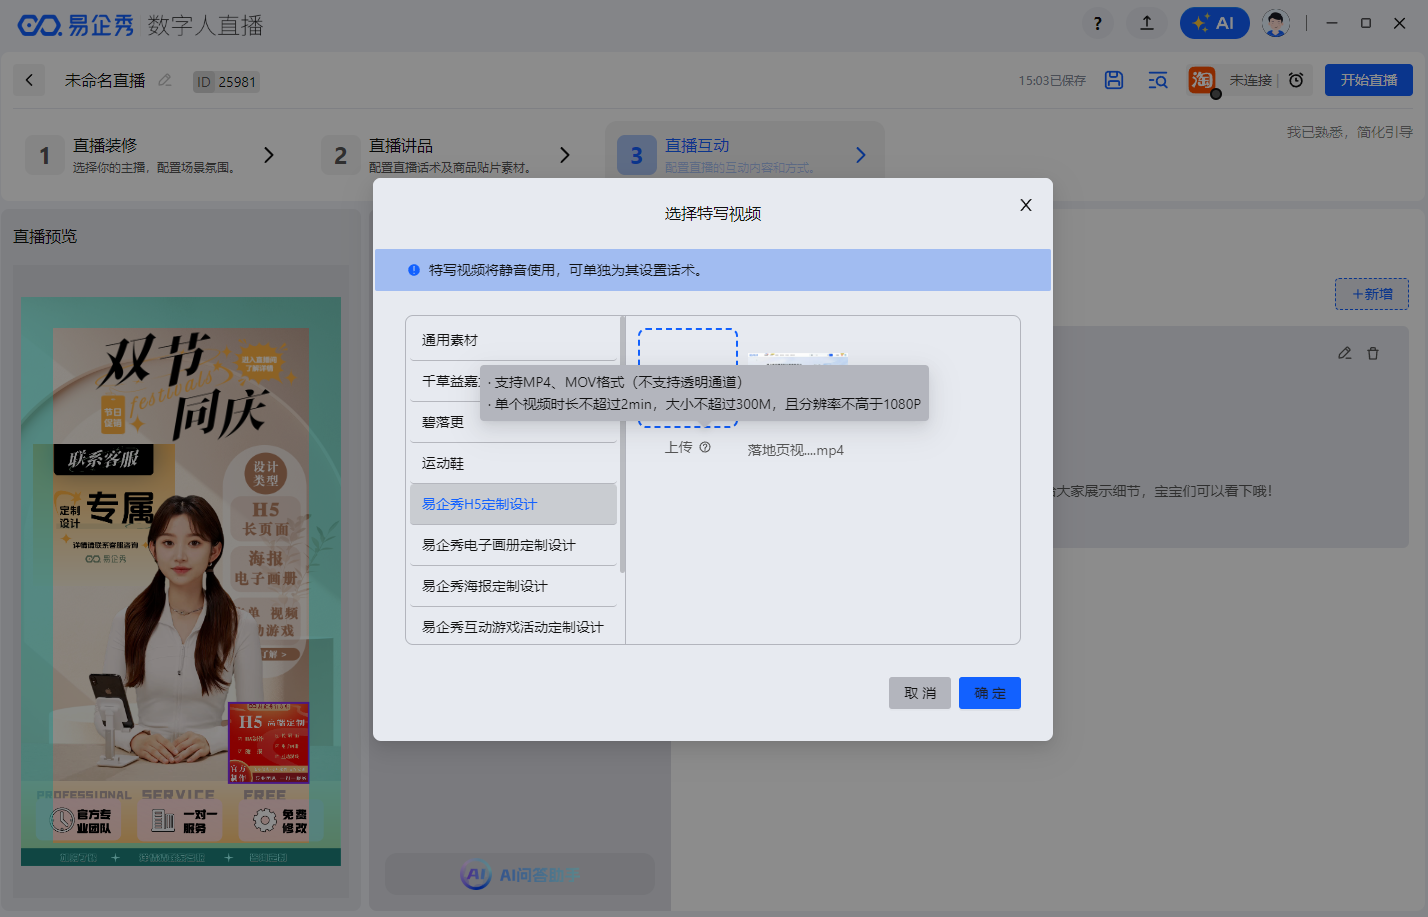
Task: Start the live broadcast with 开始直播
Action: (x=1368, y=80)
